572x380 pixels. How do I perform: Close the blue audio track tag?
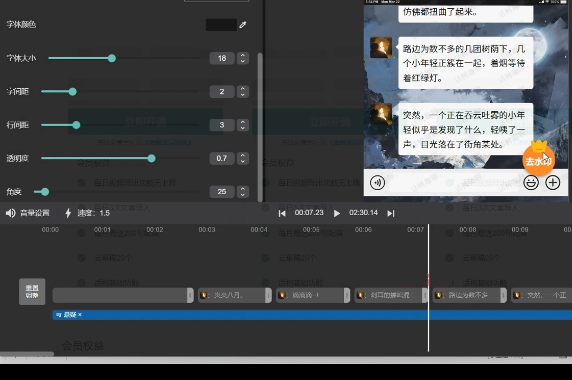tap(80, 315)
